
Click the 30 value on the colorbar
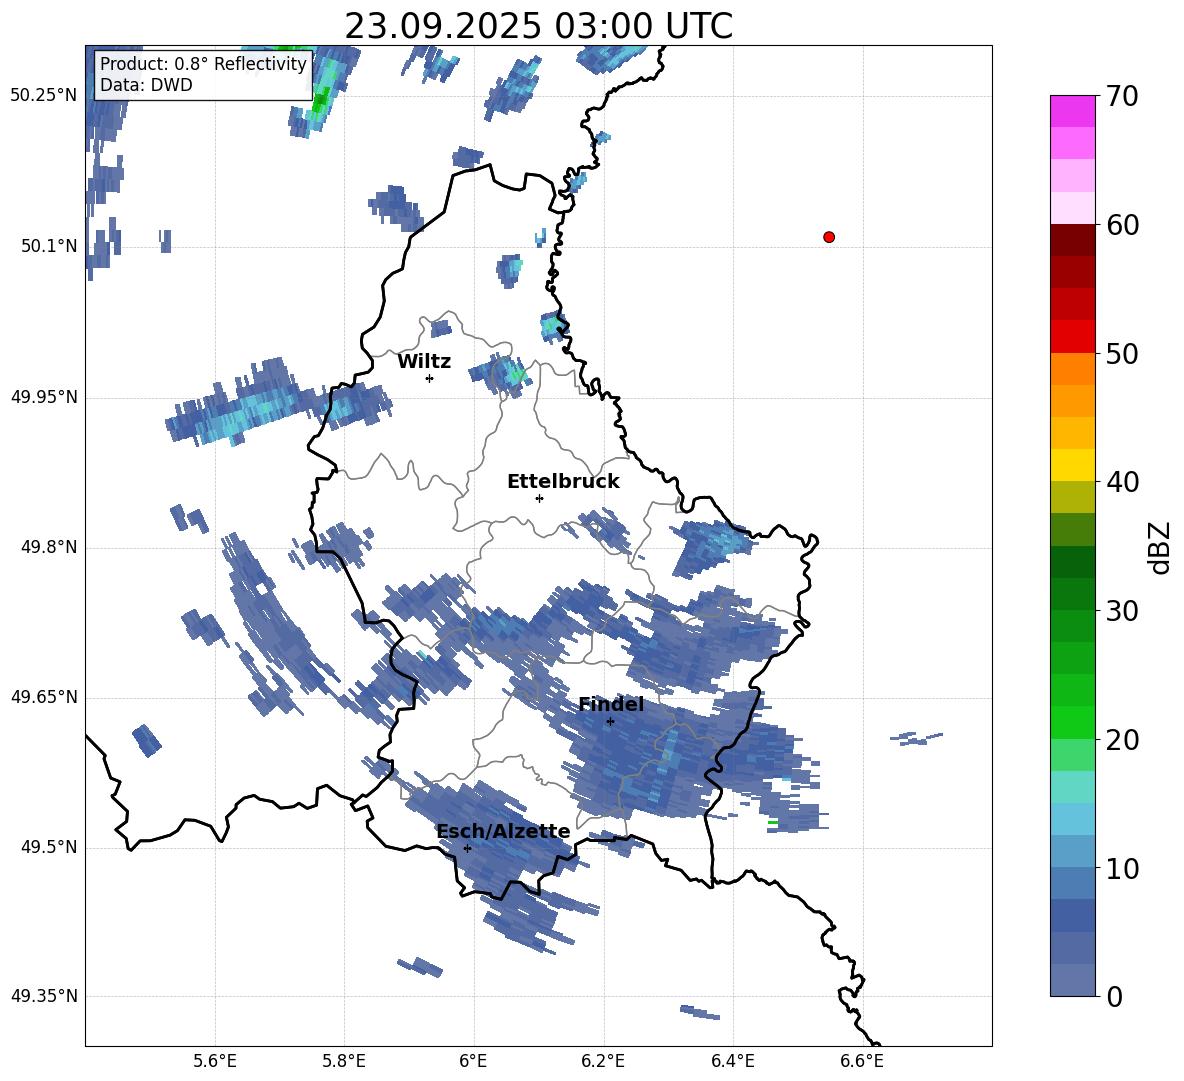(1122, 611)
